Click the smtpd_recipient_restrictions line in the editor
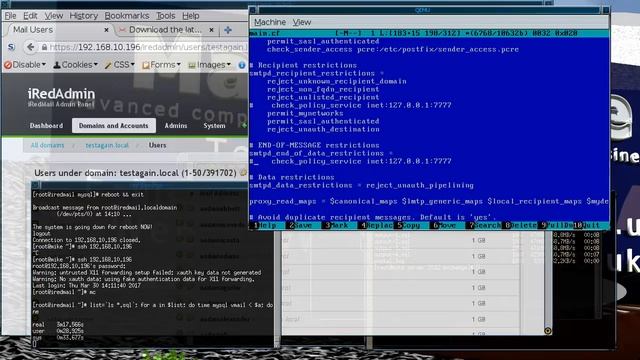Screen dimensions: 640x360 pos(317,73)
